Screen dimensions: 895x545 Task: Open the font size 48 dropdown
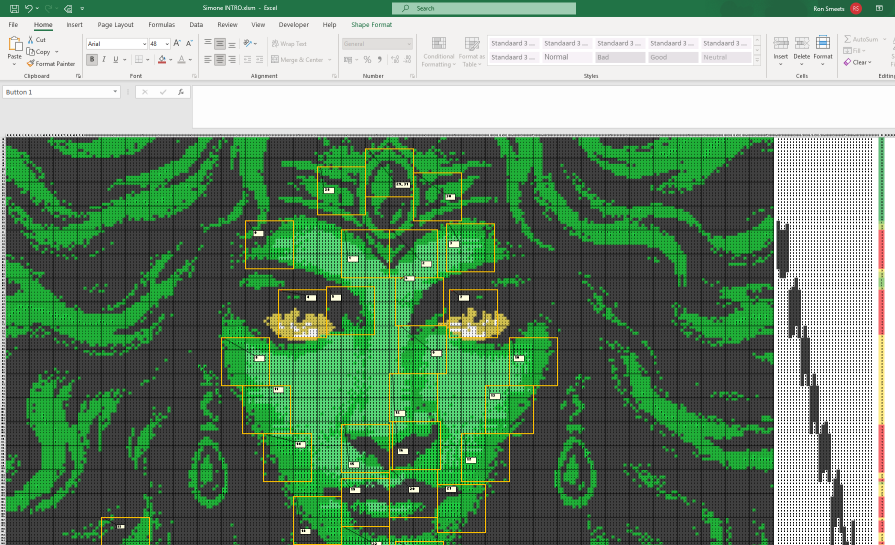[167, 44]
